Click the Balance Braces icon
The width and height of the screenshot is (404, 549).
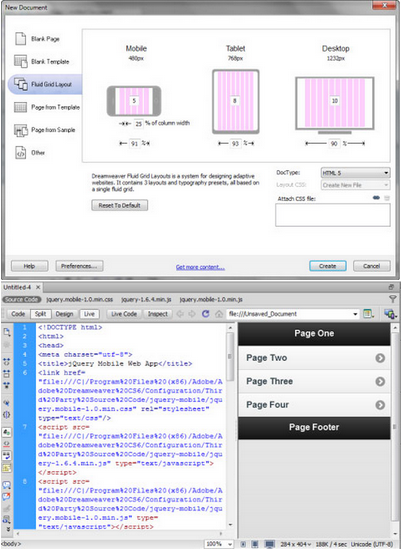pyautogui.click(x=7, y=415)
